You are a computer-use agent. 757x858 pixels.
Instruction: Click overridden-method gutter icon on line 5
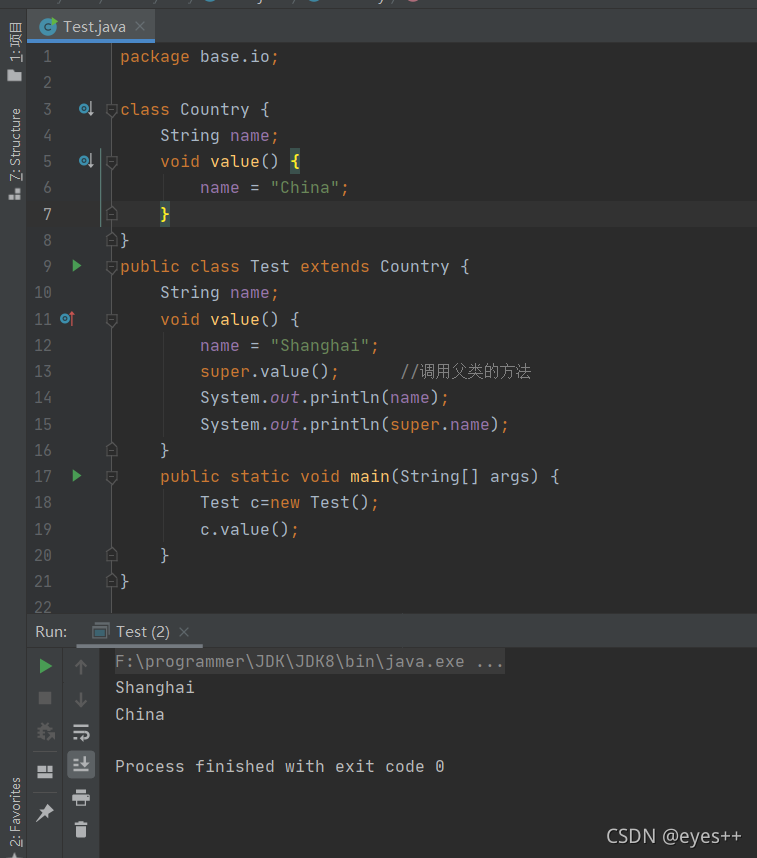(x=86, y=161)
